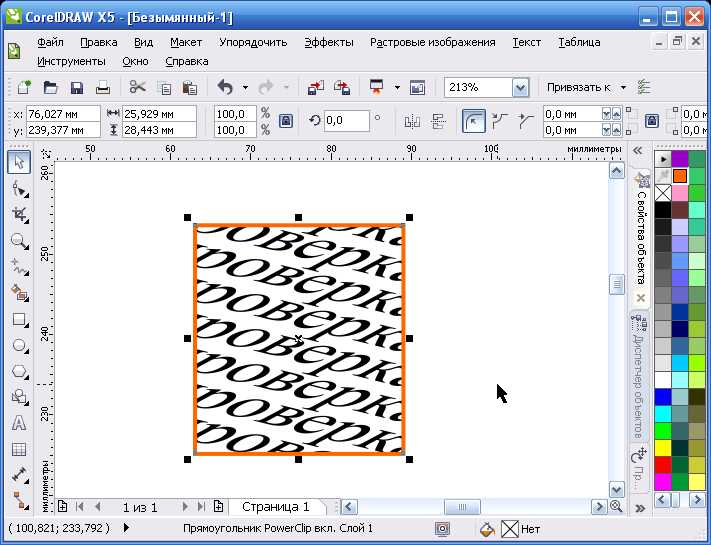Select the Crop tool
Viewport: 711px width, 545px height.
tap(19, 214)
